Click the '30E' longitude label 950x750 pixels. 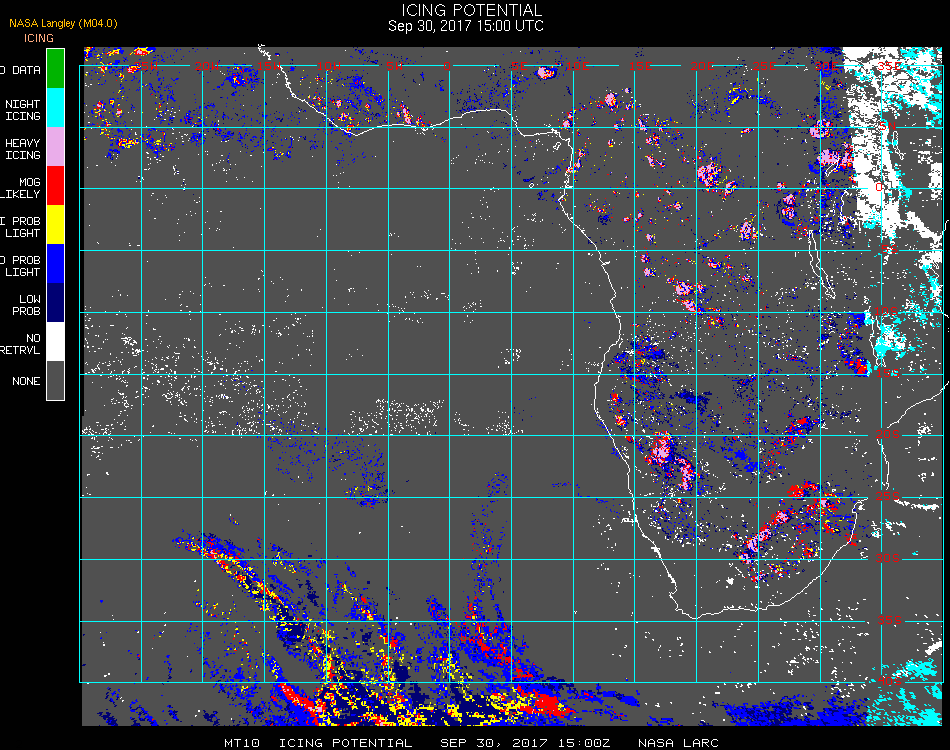[x=827, y=66]
